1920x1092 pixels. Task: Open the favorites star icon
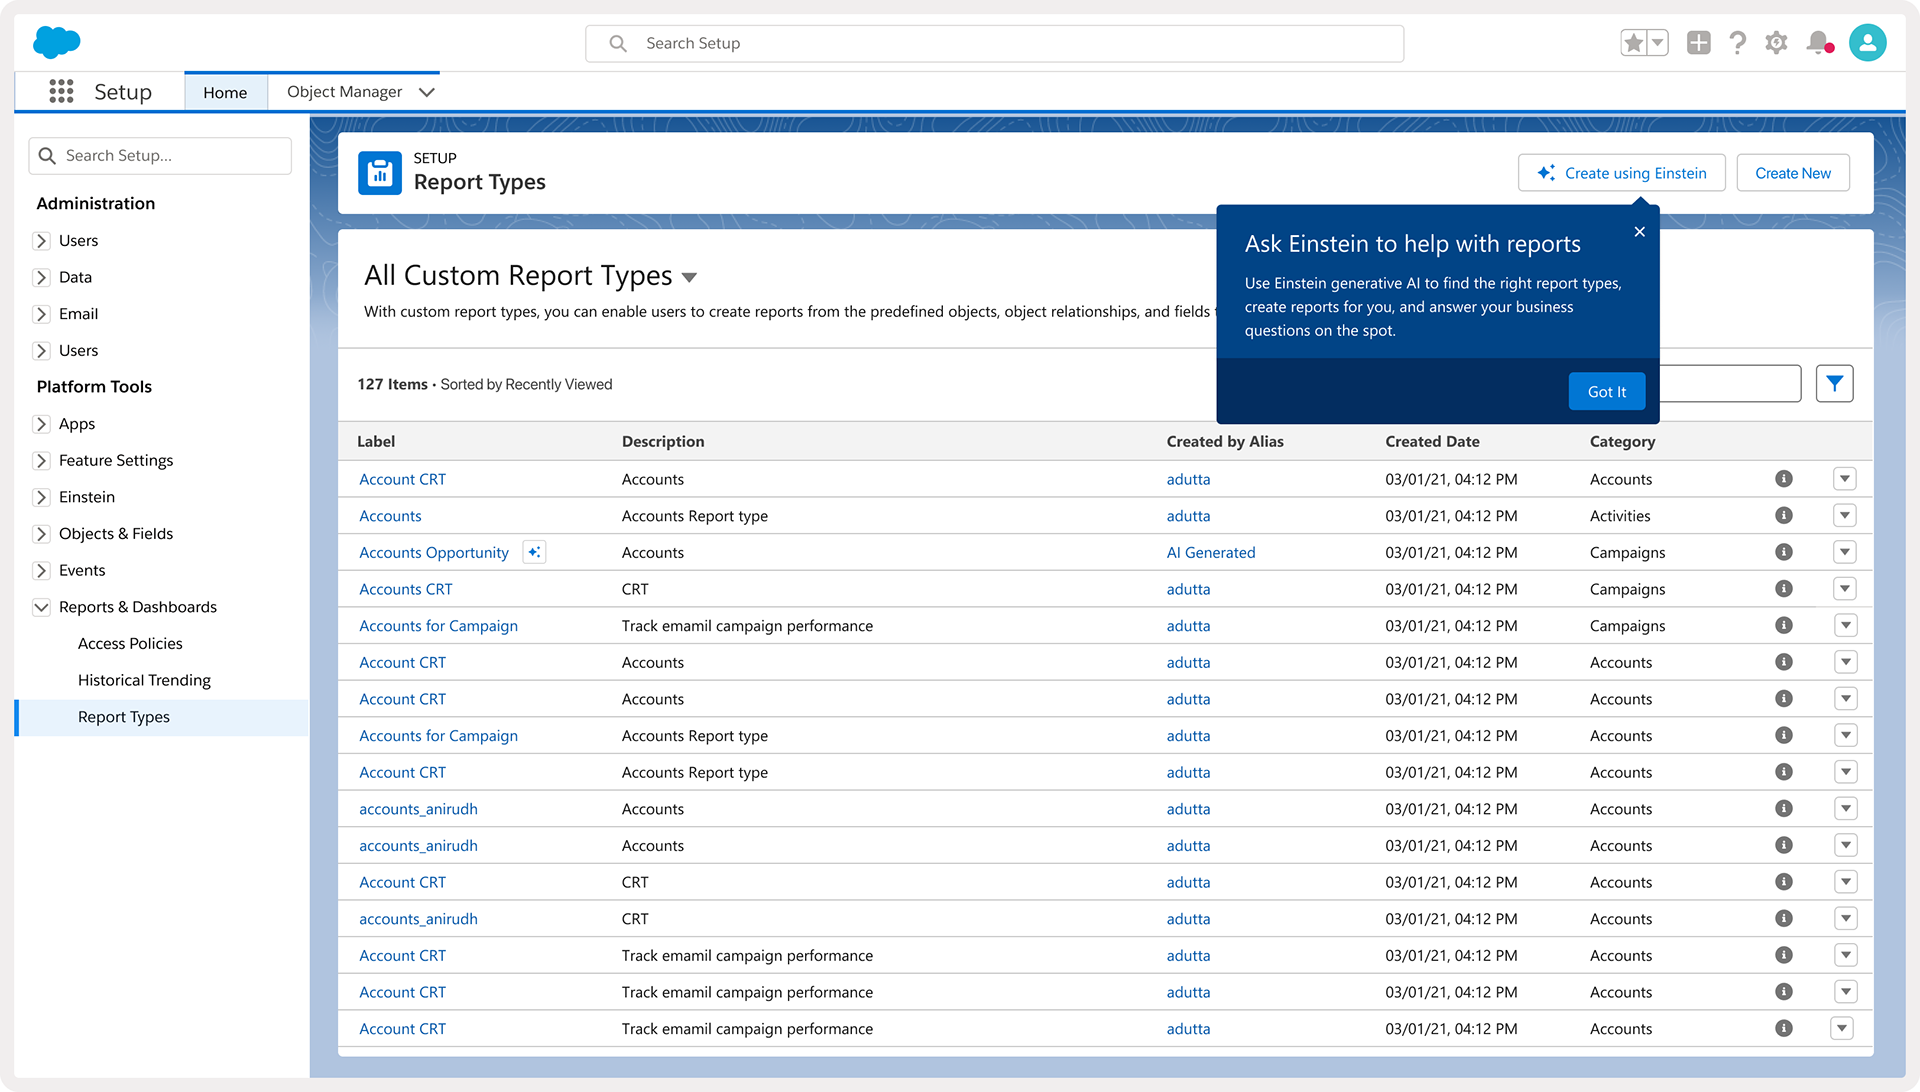click(1633, 43)
